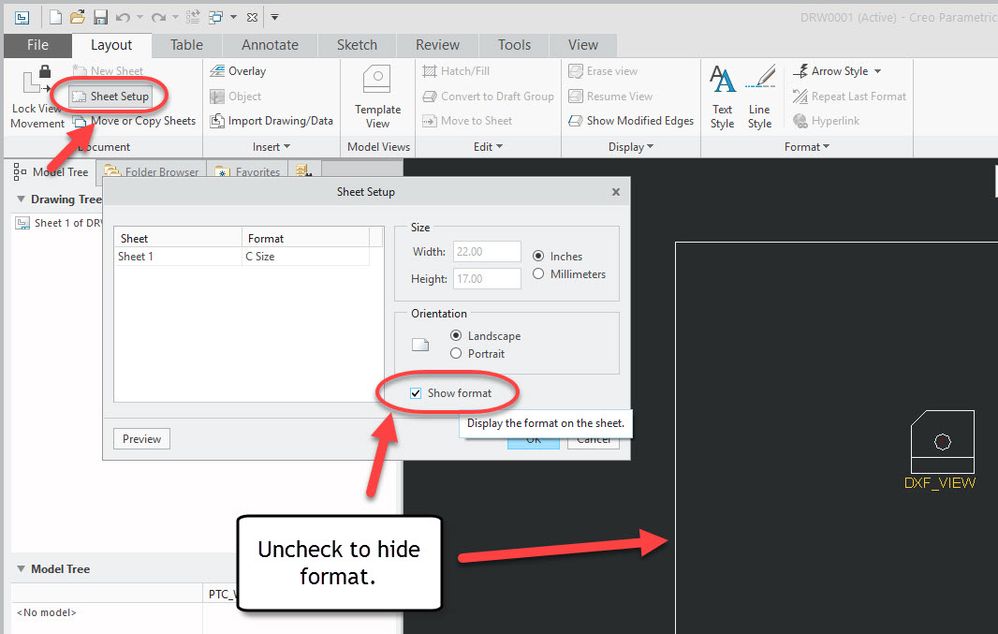Switch to the Layout ribbon tab
998x634 pixels.
click(111, 45)
